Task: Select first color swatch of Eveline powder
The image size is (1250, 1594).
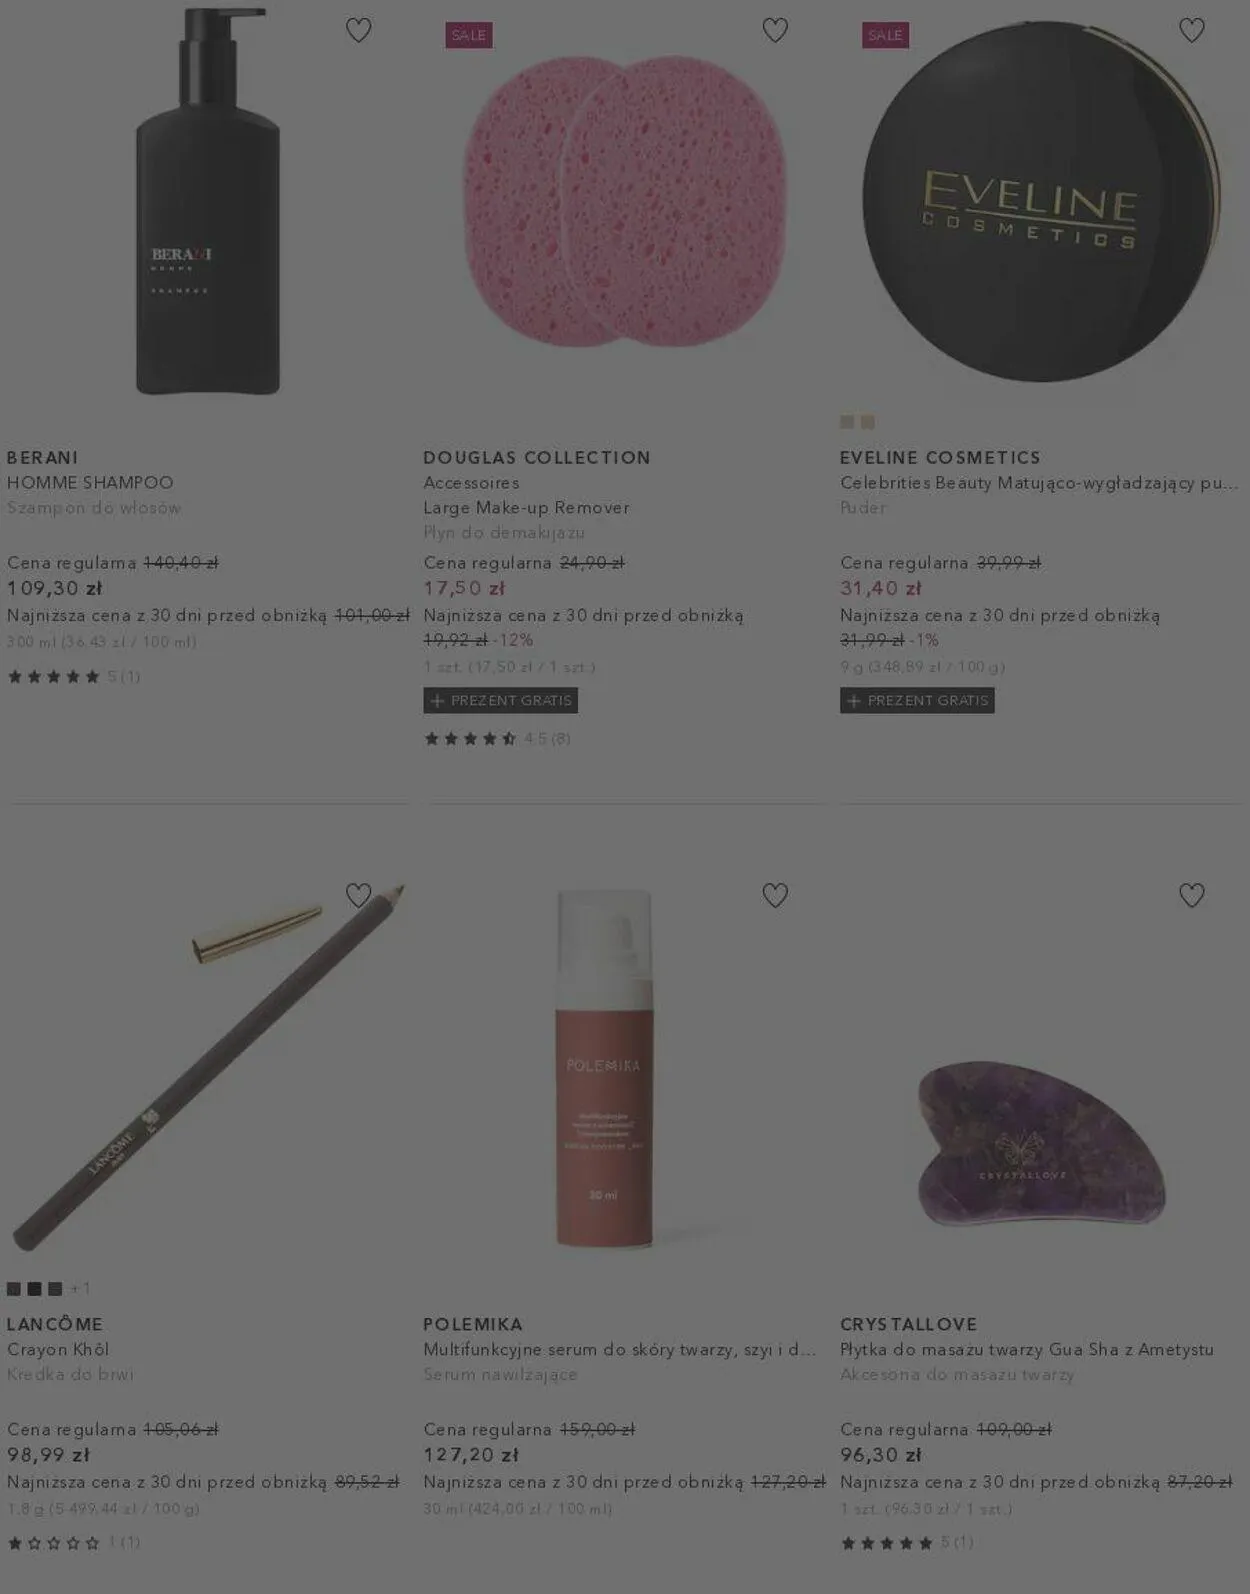Action: (x=847, y=422)
